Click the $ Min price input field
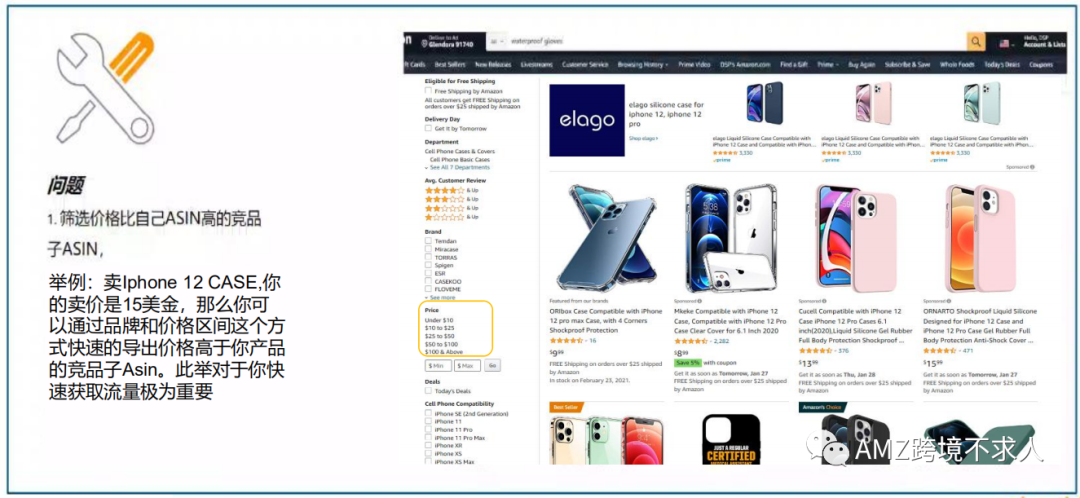The width and height of the screenshot is (1080, 498). [438, 366]
